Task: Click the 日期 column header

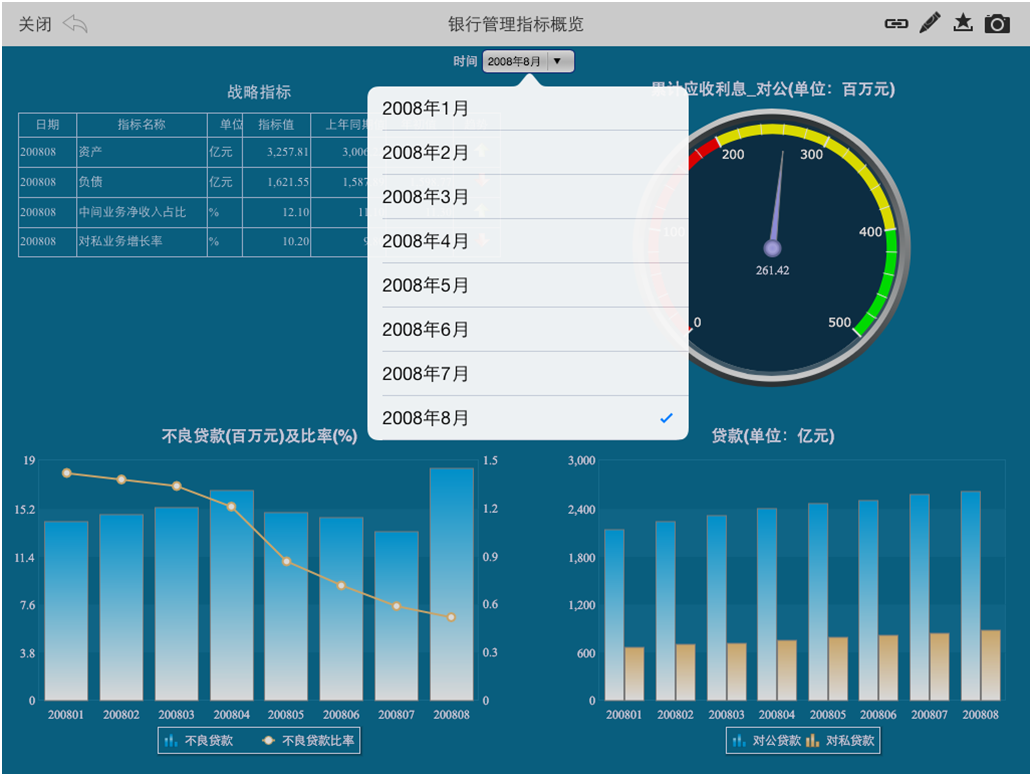Action: point(47,124)
